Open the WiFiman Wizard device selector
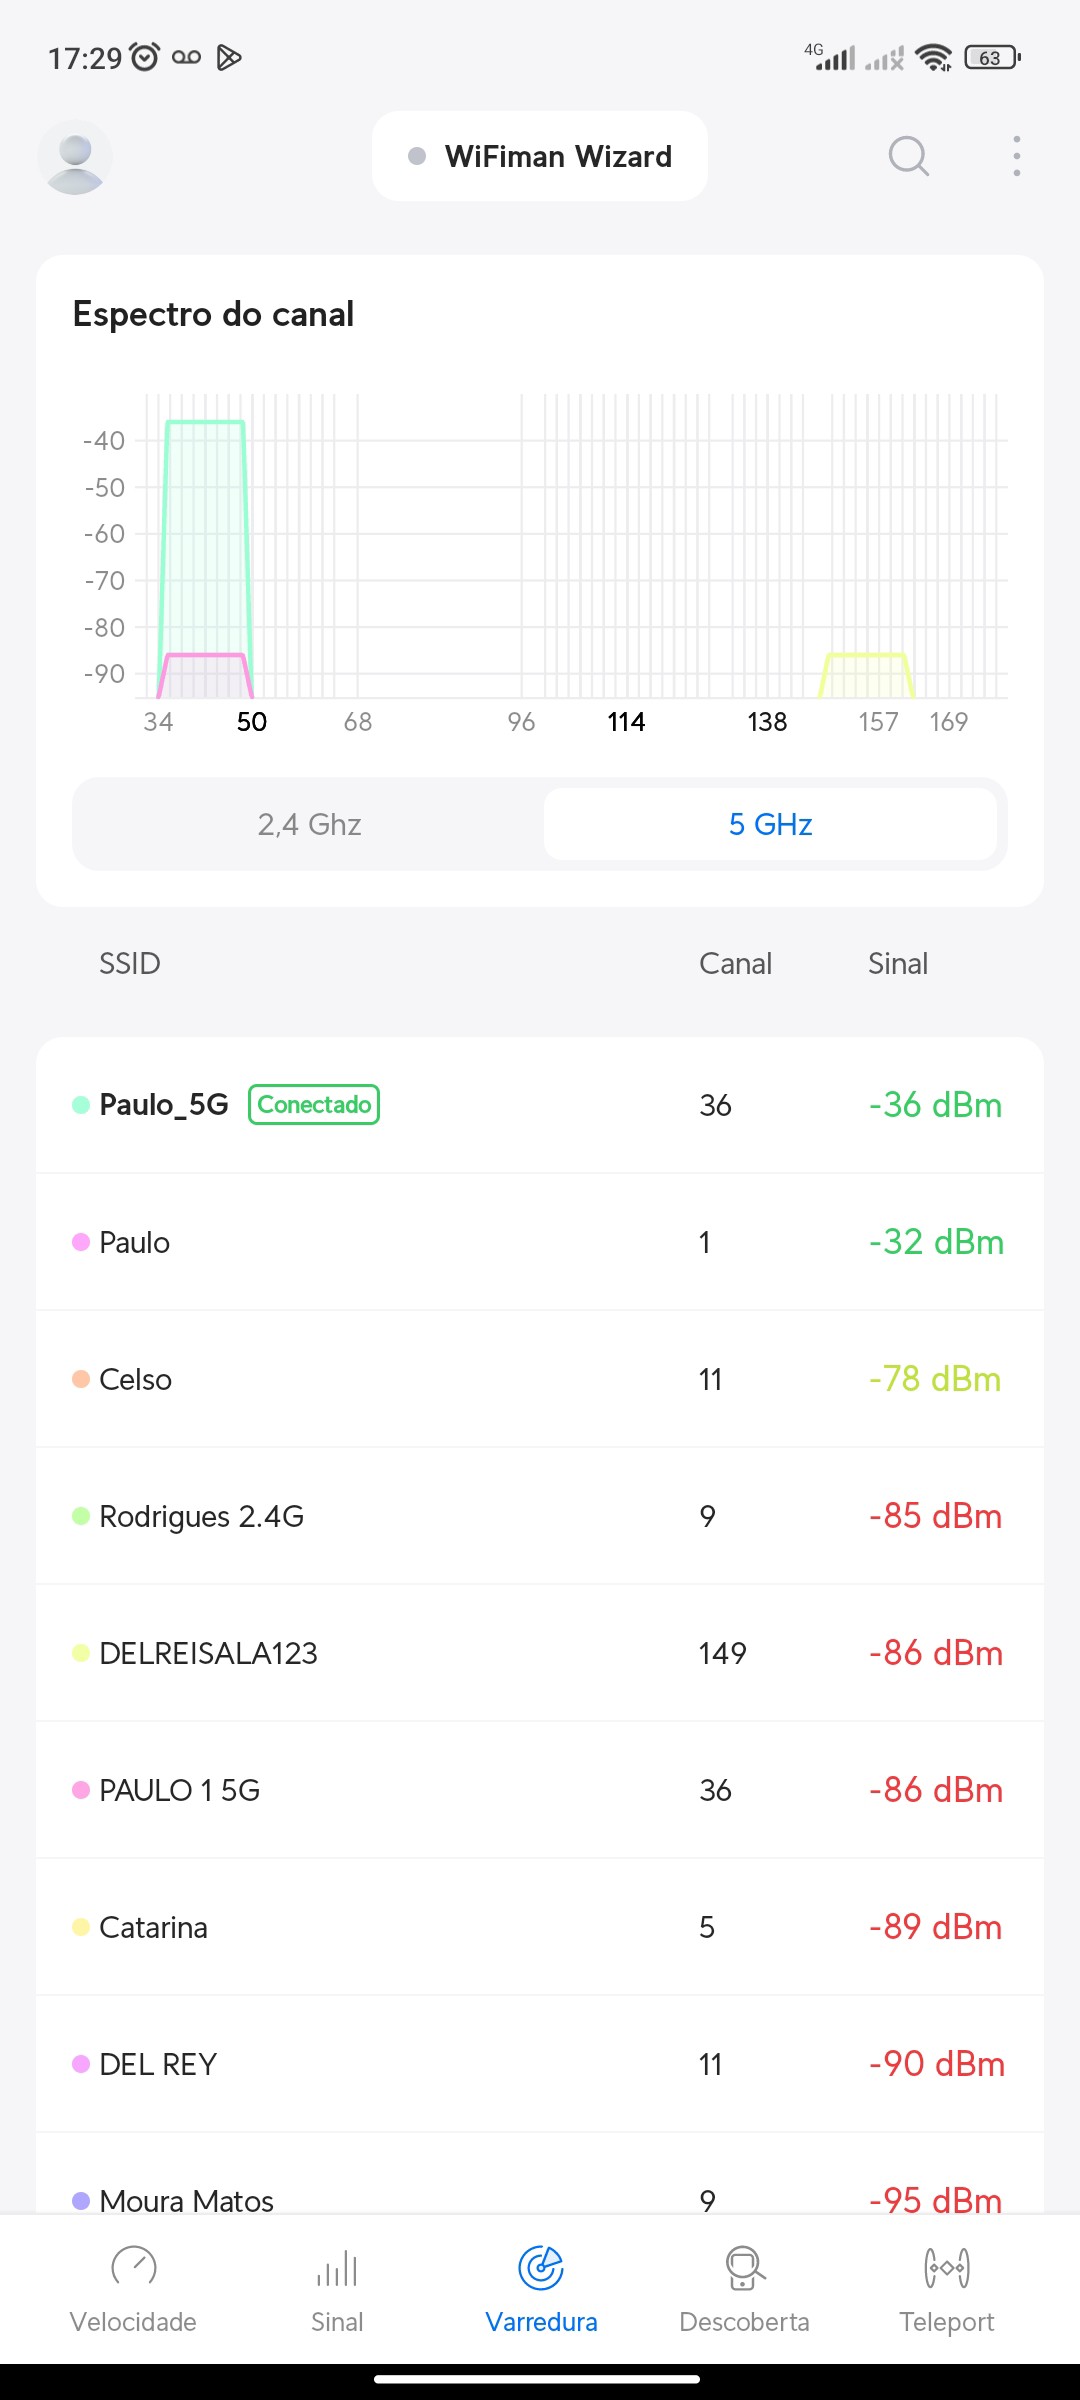 (x=540, y=157)
